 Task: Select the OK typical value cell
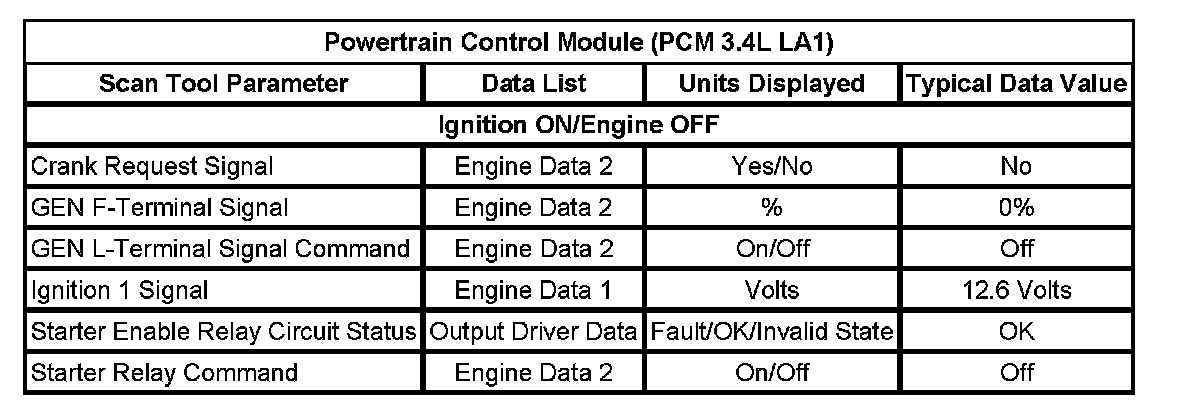click(x=1015, y=332)
